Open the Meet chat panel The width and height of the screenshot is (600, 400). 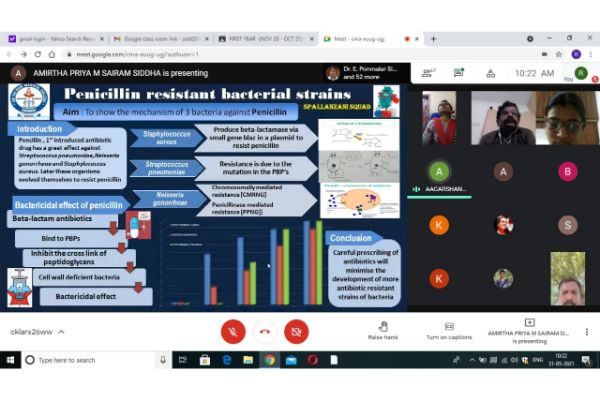click(459, 72)
